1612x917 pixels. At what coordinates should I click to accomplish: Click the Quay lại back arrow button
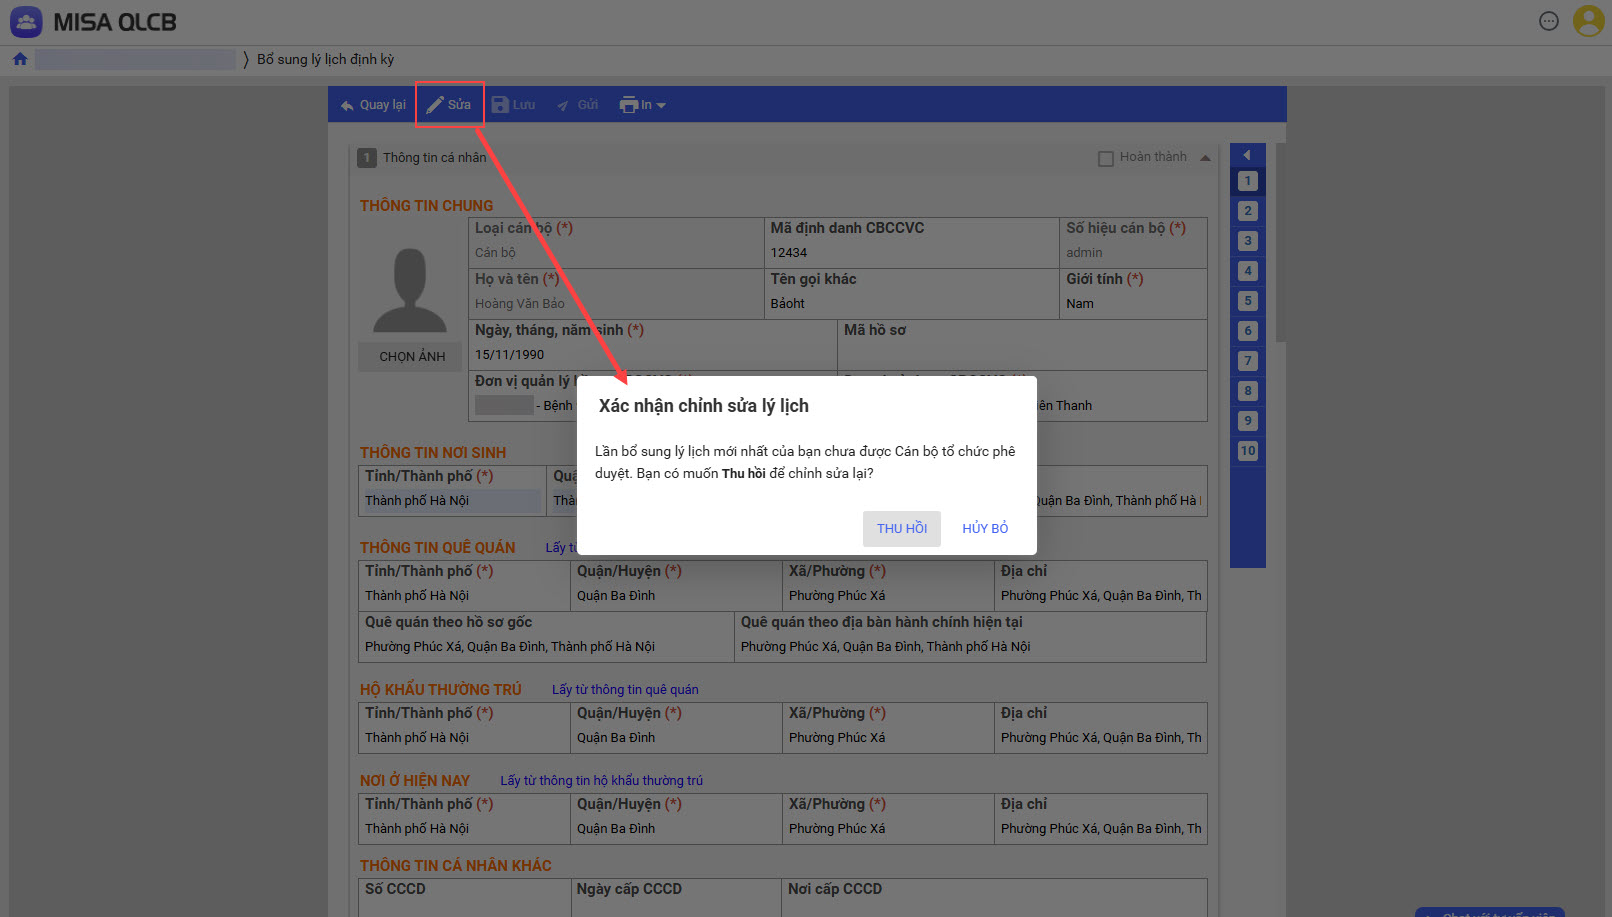372,105
